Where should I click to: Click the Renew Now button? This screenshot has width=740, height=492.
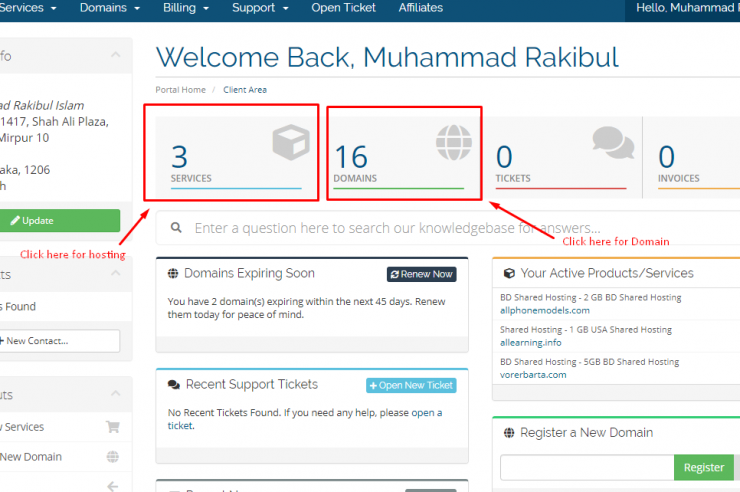click(421, 274)
